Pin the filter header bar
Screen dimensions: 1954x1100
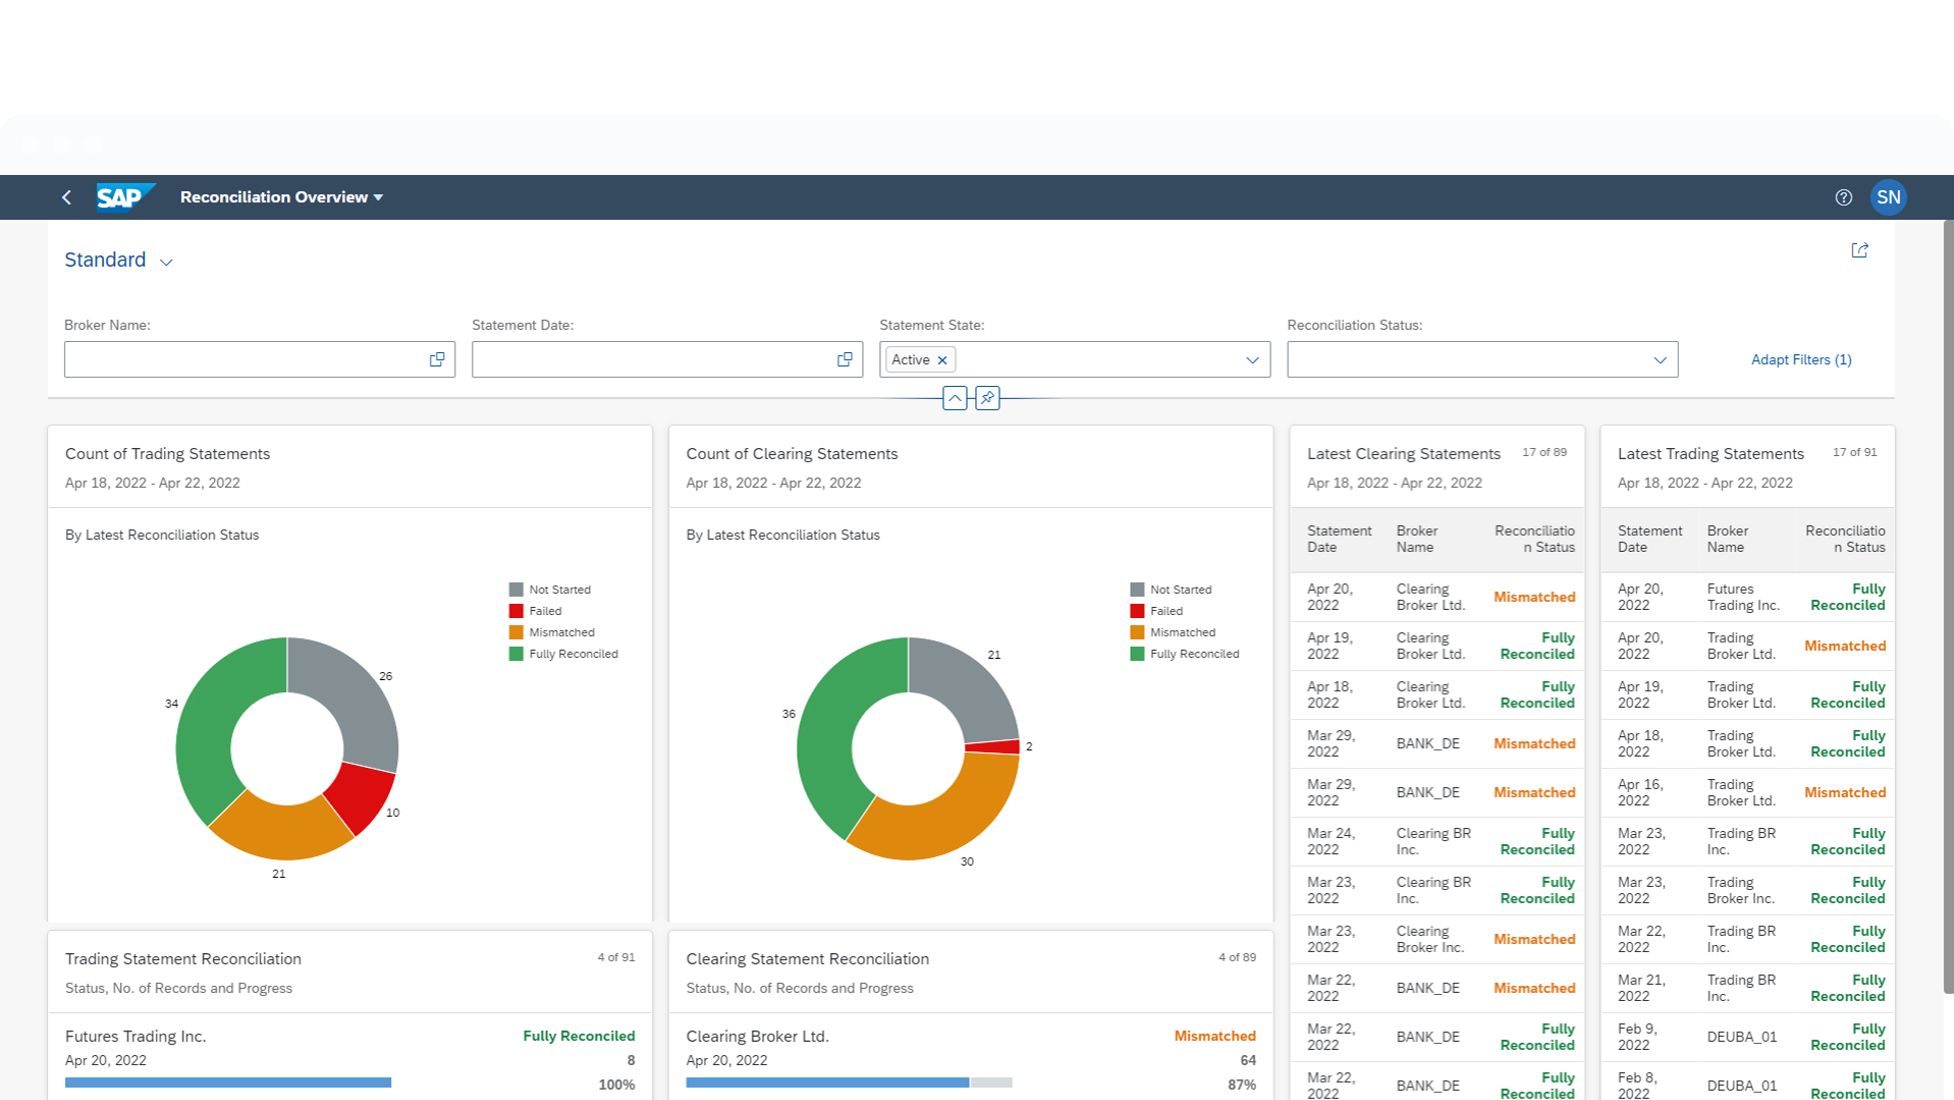(x=987, y=398)
